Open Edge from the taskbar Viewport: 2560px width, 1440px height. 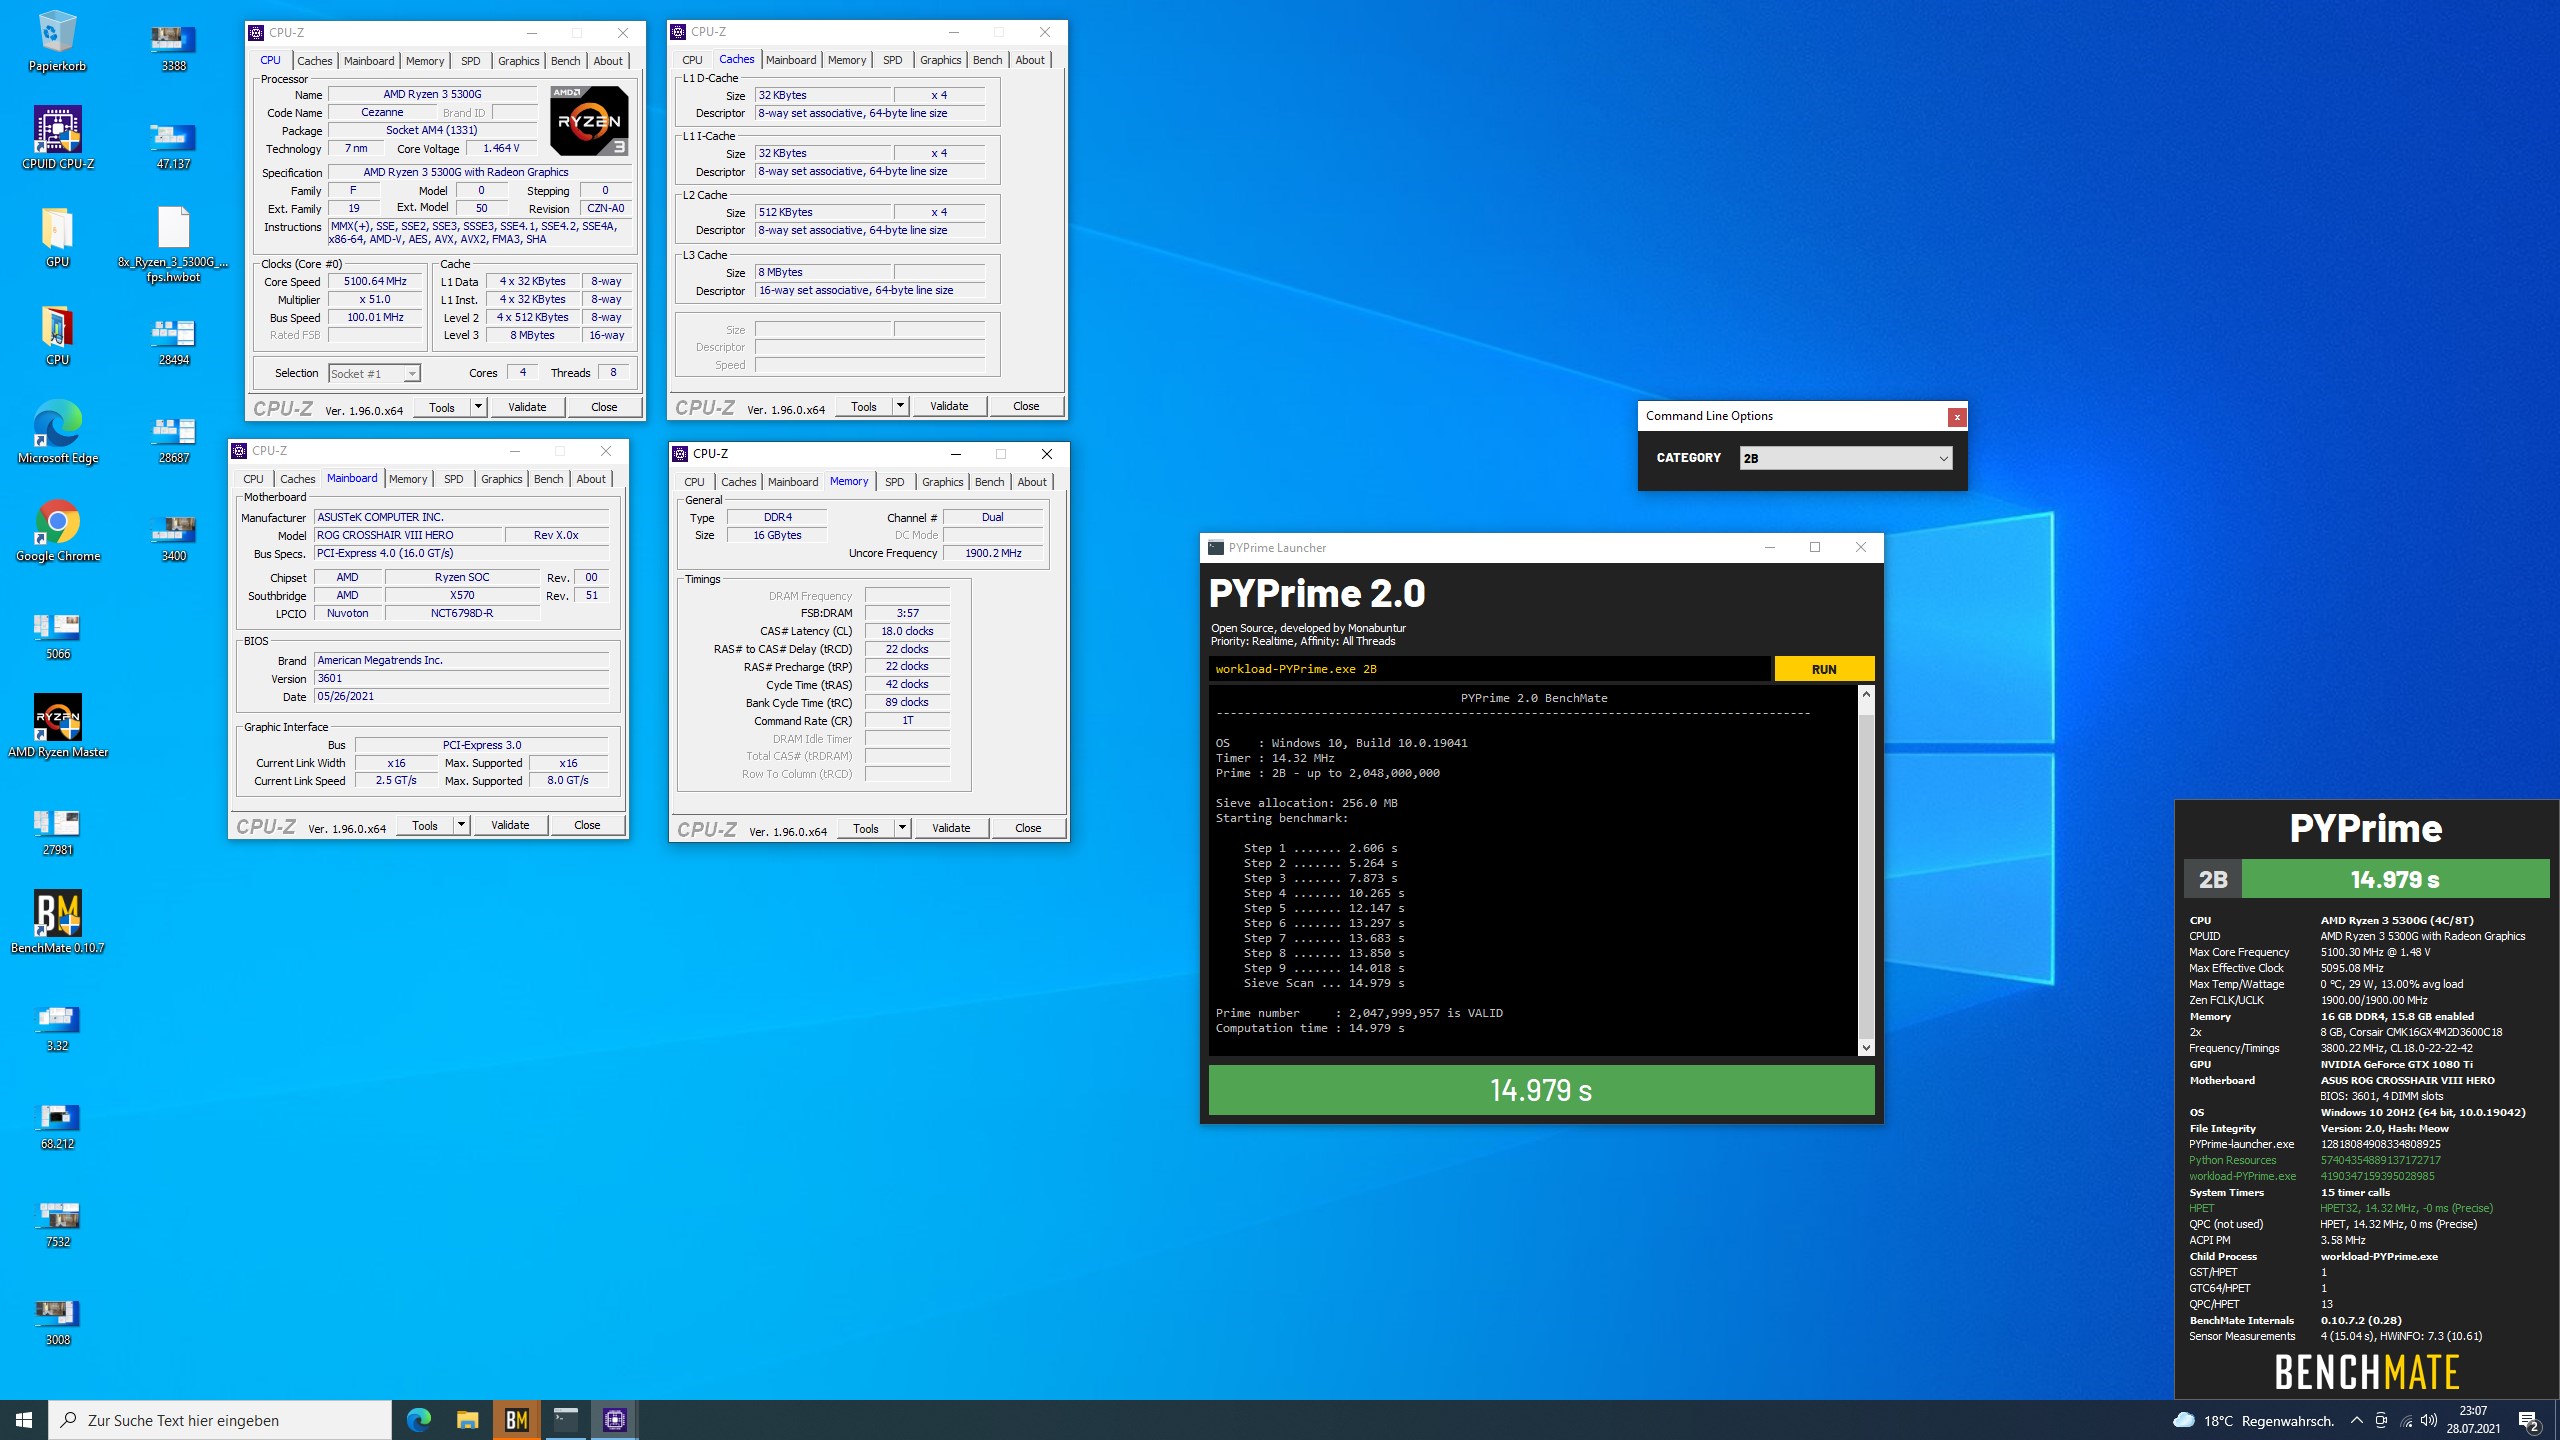pyautogui.click(x=418, y=1420)
